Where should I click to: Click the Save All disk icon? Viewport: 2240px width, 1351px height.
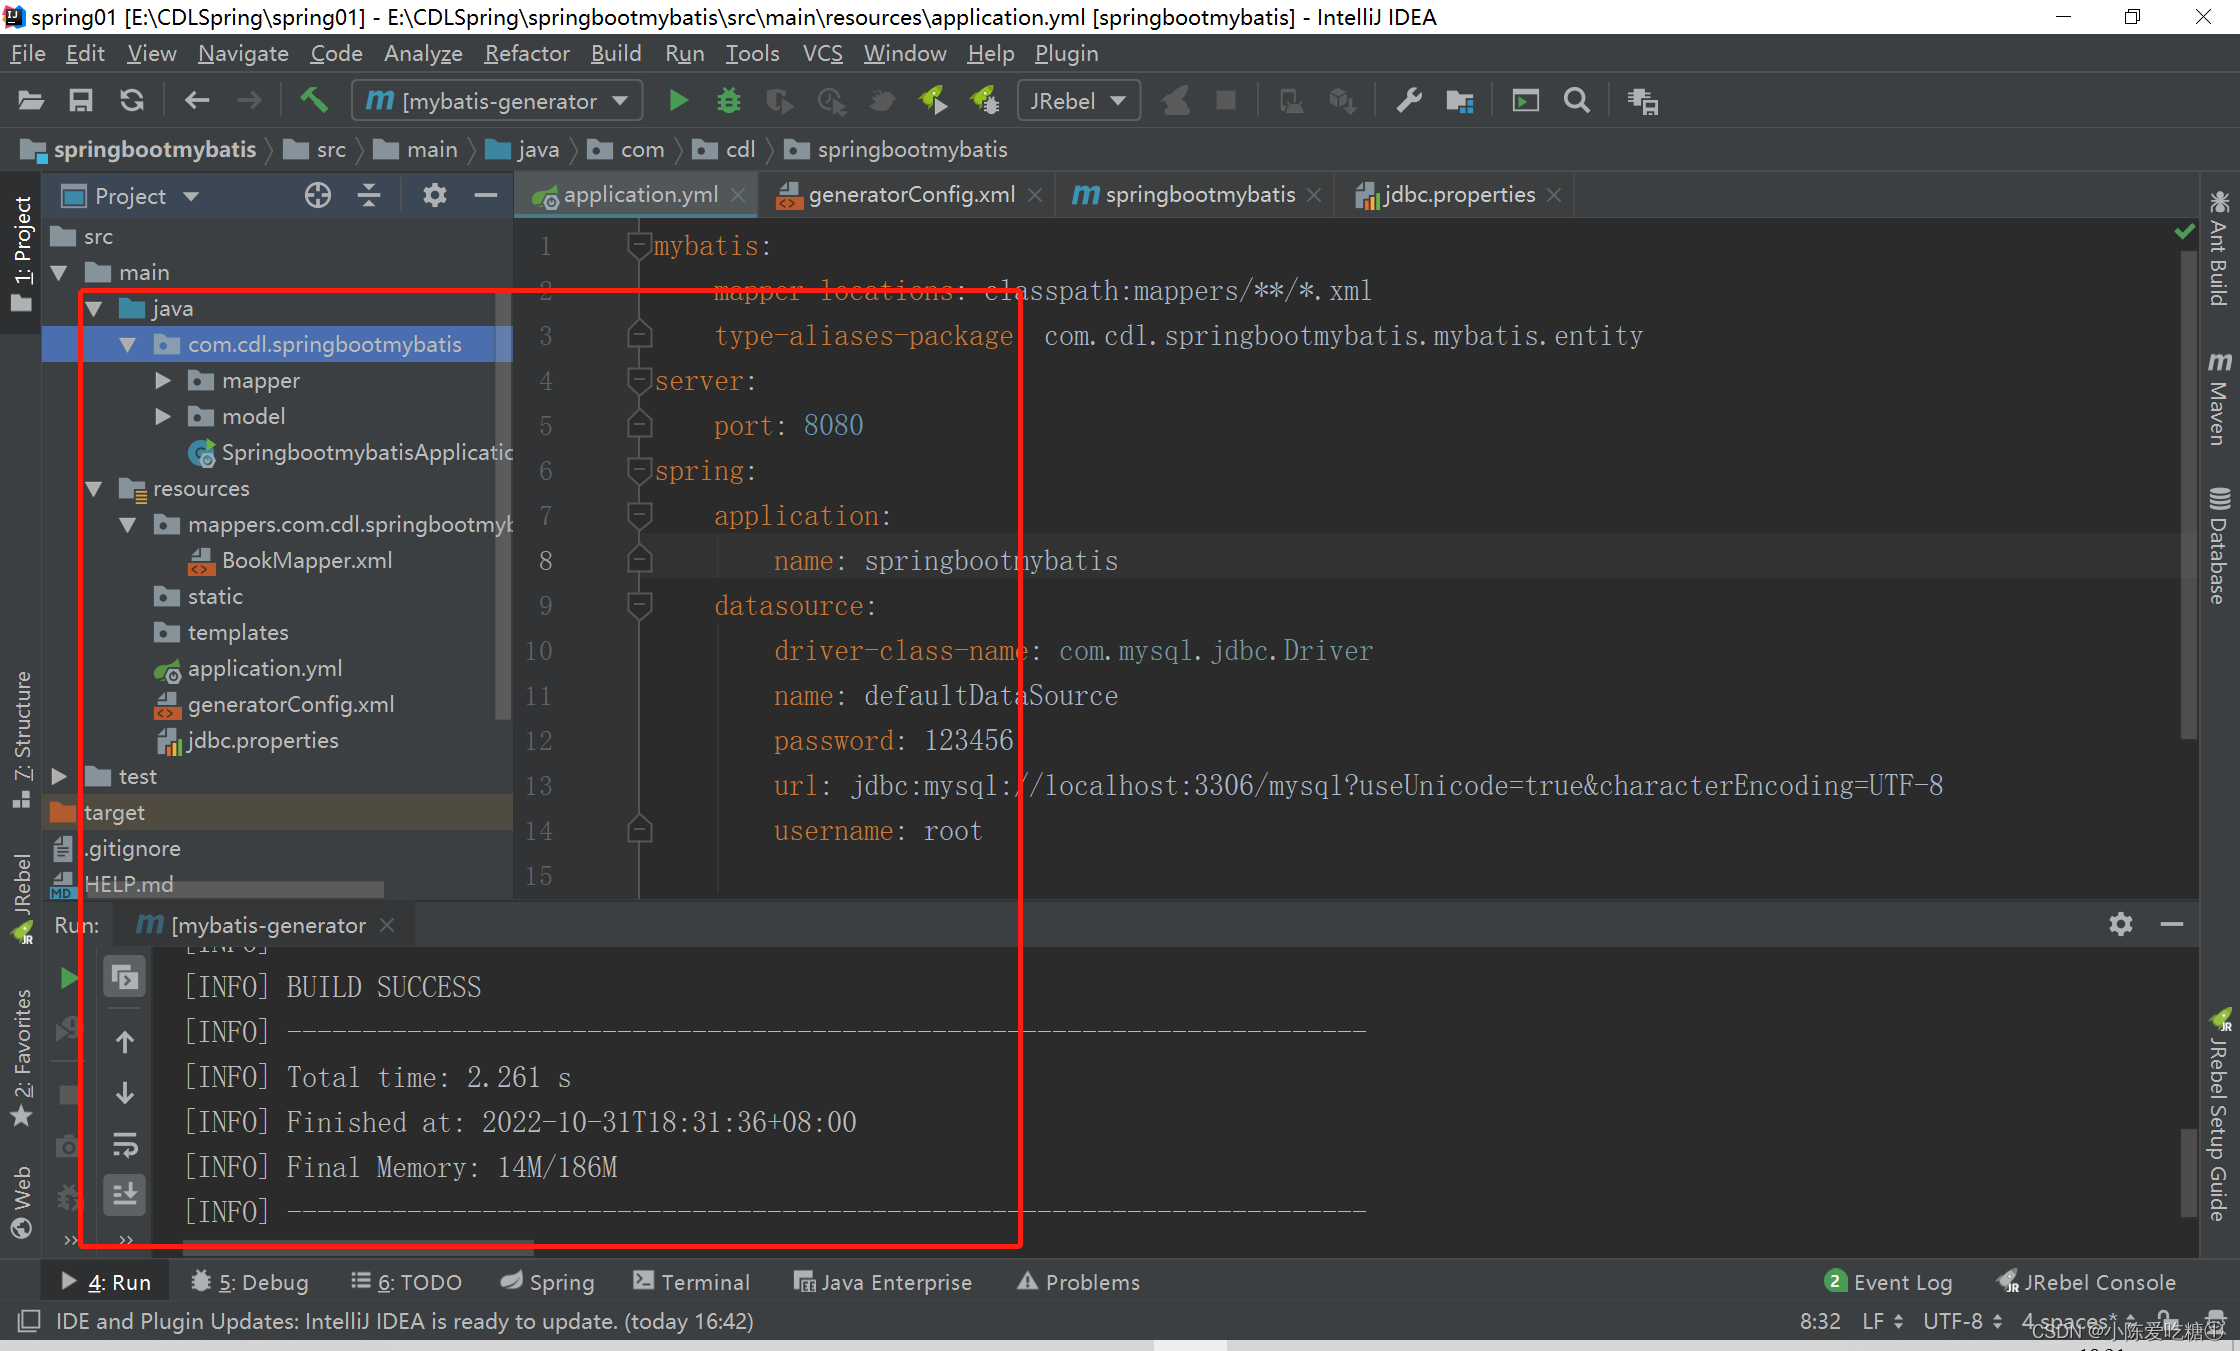80,100
